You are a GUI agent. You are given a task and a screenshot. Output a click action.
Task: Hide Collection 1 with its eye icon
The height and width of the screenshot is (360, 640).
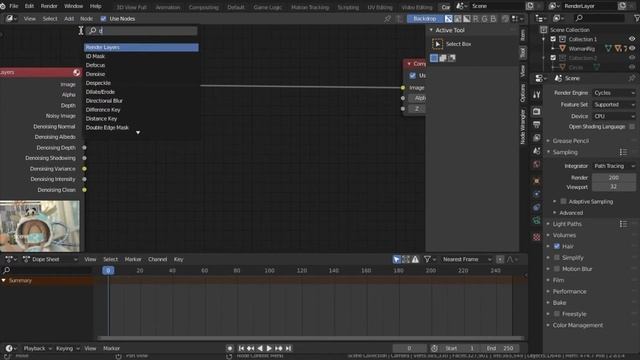(x=632, y=39)
